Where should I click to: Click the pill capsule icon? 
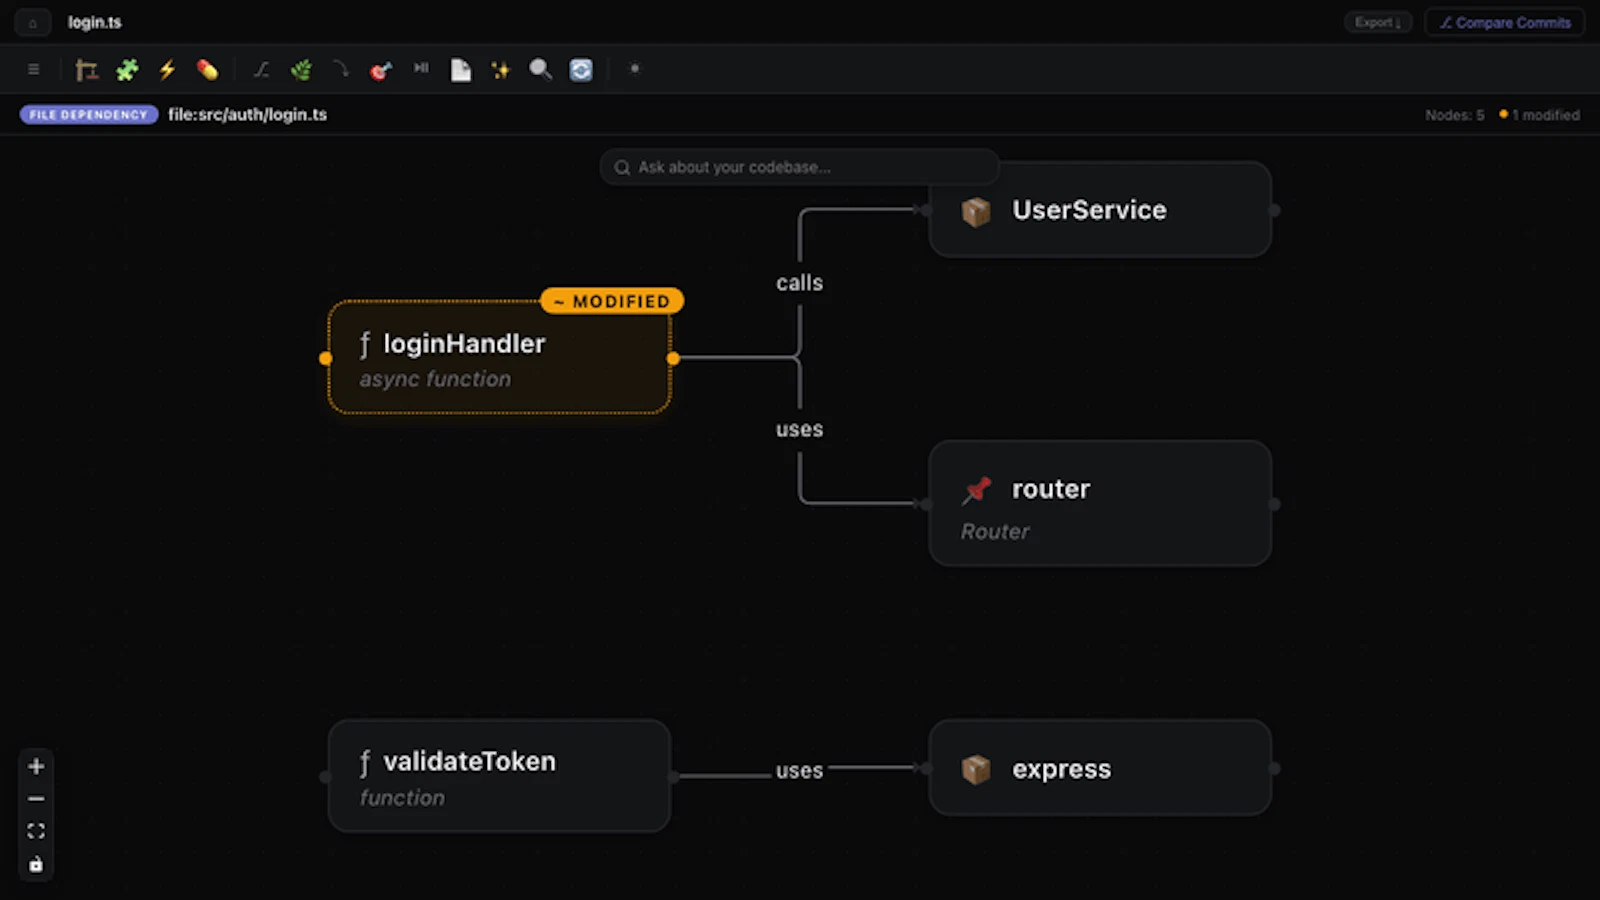pyautogui.click(x=207, y=70)
